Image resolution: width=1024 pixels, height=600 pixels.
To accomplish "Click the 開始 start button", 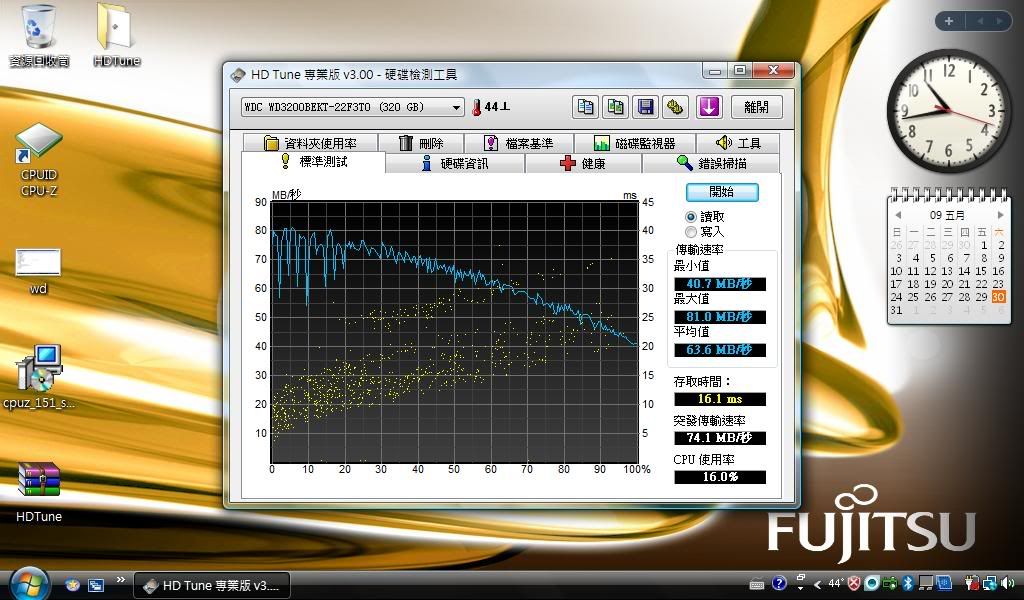I will click(x=722, y=192).
